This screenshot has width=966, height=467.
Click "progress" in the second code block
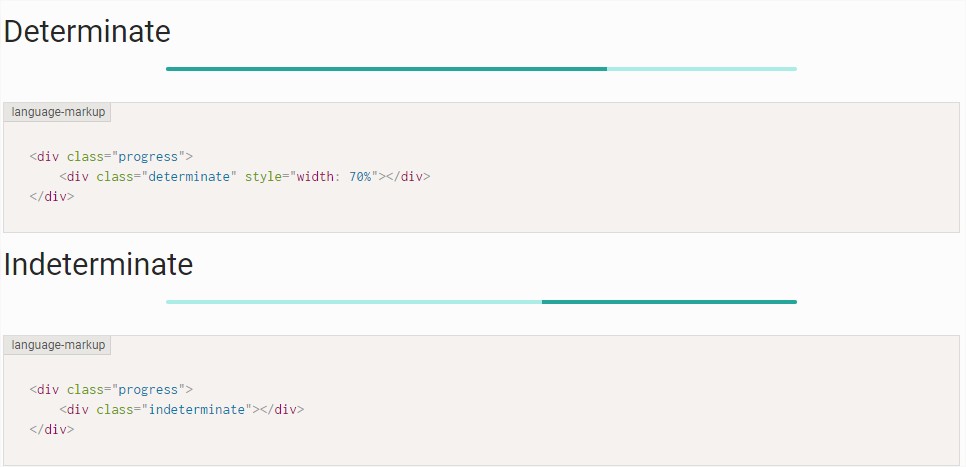coord(150,390)
